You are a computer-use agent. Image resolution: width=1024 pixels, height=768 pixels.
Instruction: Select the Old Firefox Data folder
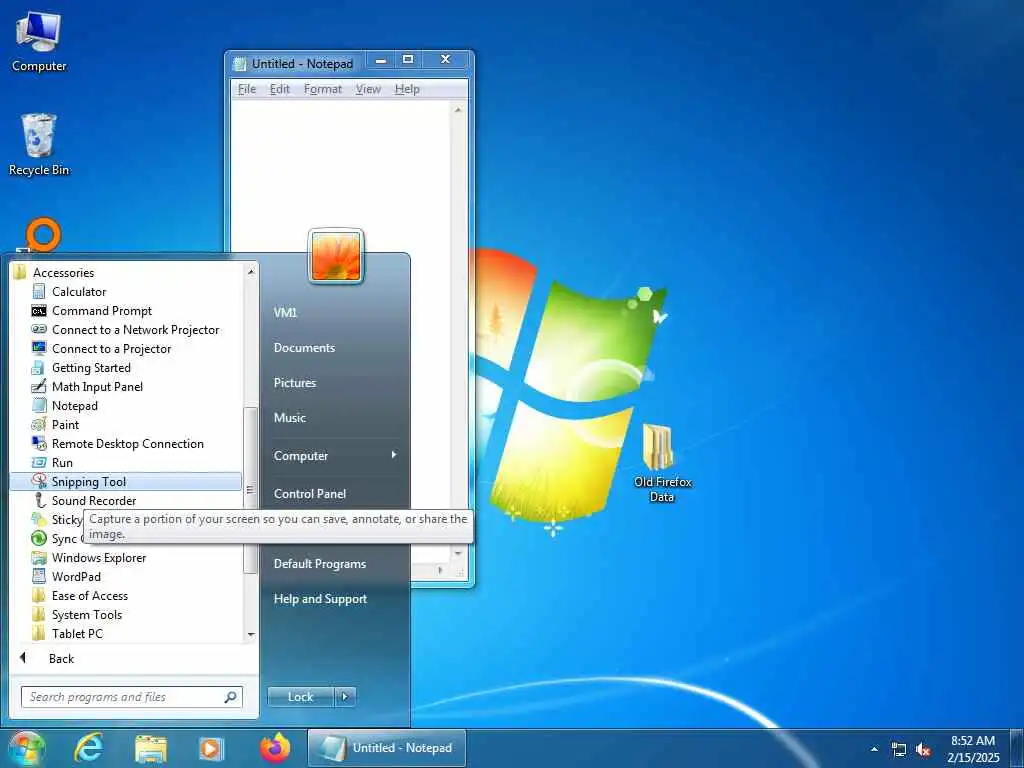pos(662,464)
